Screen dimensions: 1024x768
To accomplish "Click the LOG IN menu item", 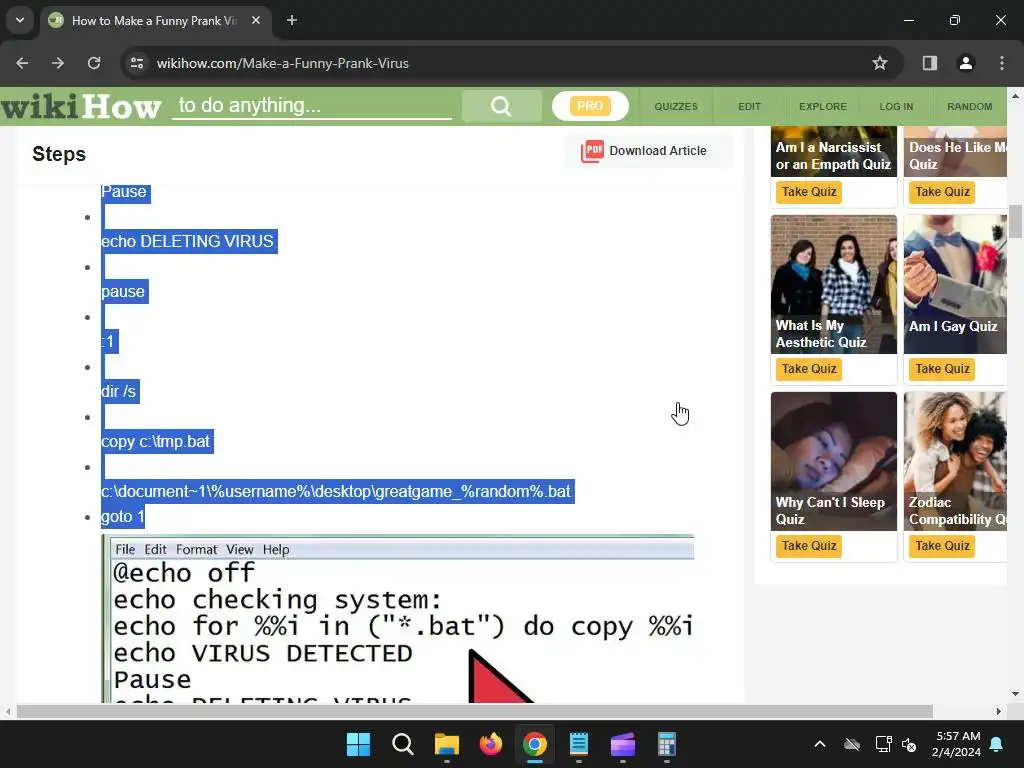I will (x=896, y=106).
